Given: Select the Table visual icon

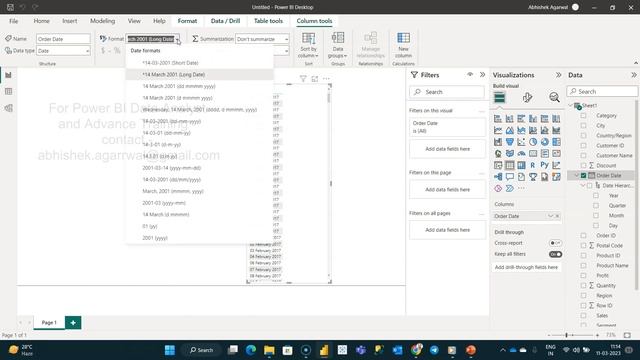Looking at the screenshot, I should click(509, 165).
